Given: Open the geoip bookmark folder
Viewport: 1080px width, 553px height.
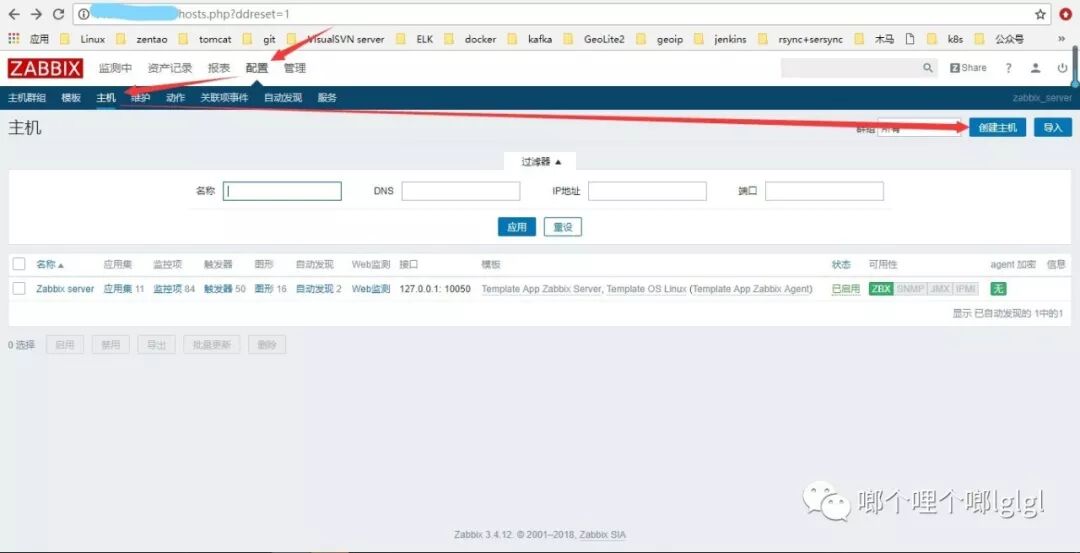Looking at the screenshot, I should [x=660, y=39].
